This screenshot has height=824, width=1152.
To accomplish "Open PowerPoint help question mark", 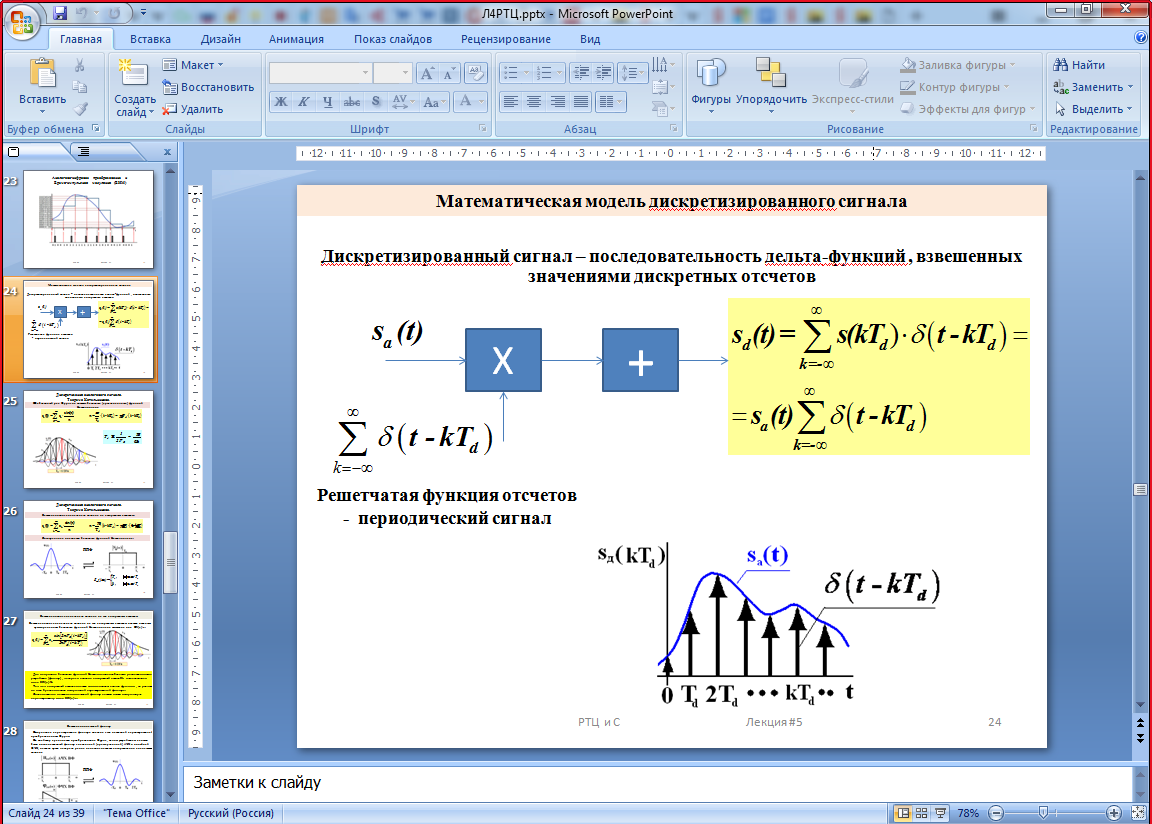I will tap(1141, 38).
